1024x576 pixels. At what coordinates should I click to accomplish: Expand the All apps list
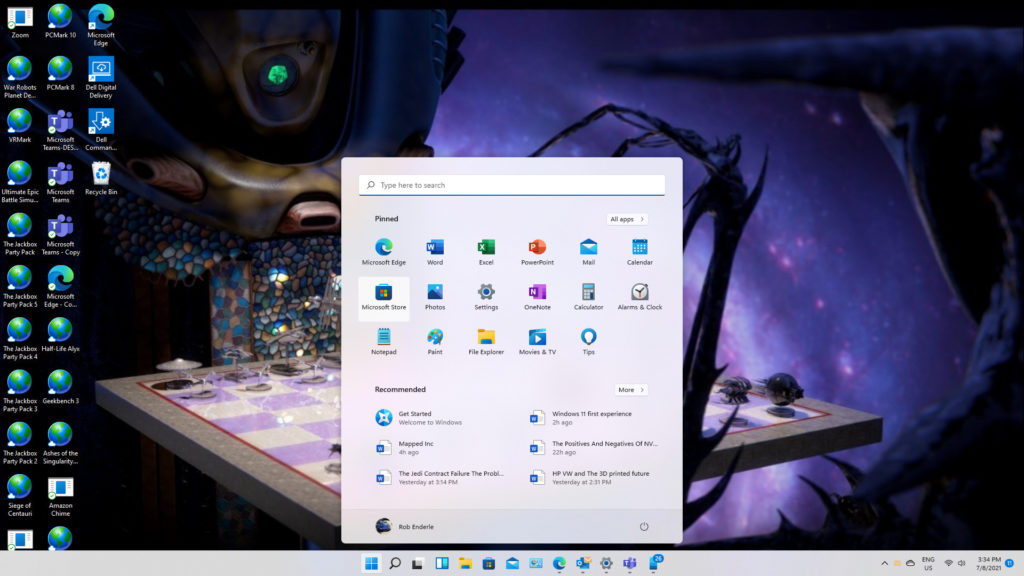(627, 219)
